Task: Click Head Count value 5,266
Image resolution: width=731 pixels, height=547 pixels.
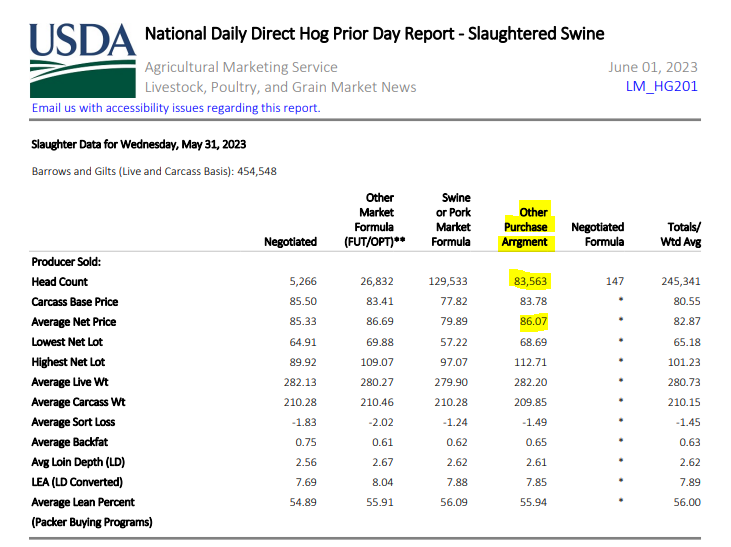Action: coord(303,281)
